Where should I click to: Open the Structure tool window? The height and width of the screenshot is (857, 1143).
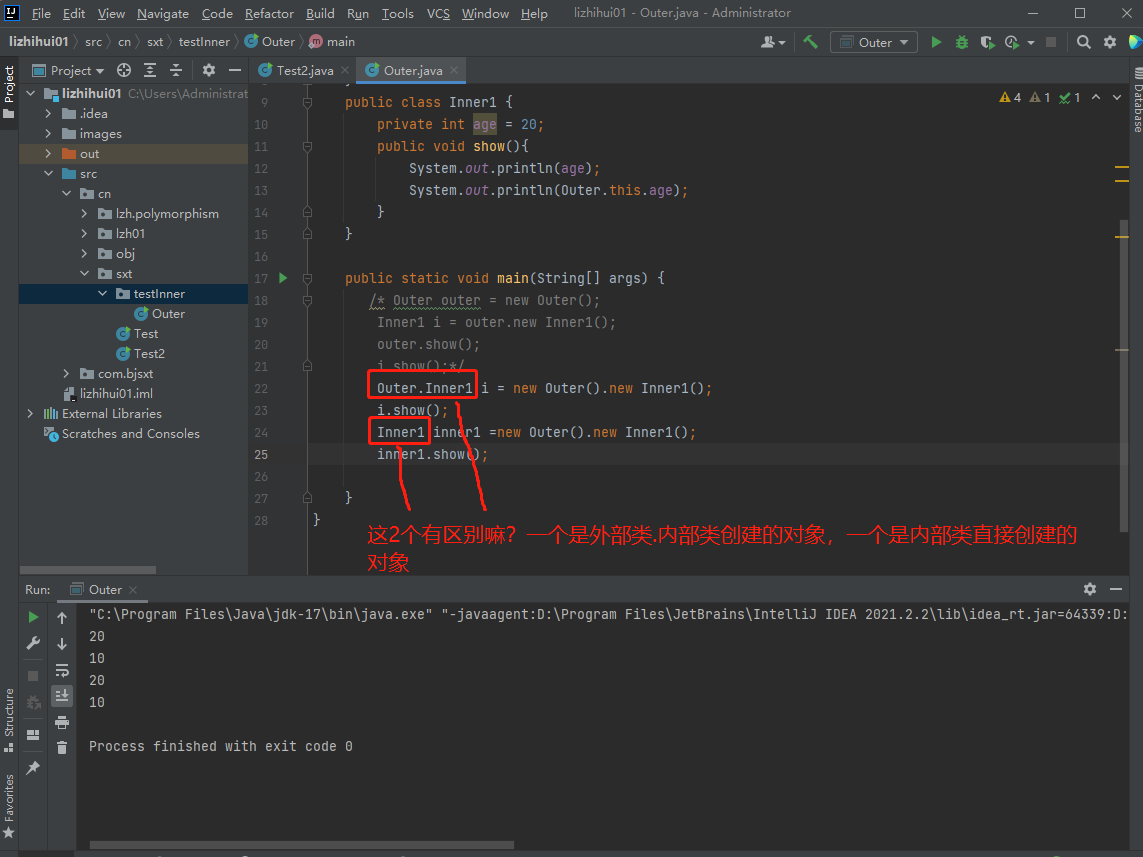click(x=9, y=719)
